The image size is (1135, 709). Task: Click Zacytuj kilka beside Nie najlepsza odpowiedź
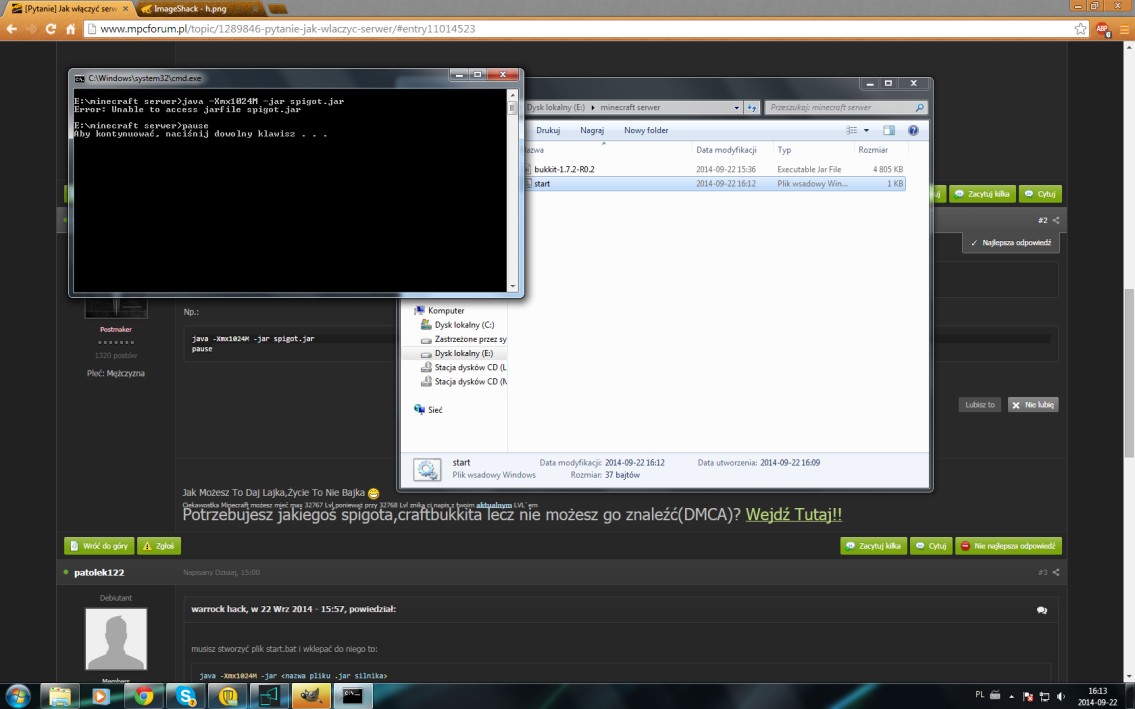[x=873, y=546]
